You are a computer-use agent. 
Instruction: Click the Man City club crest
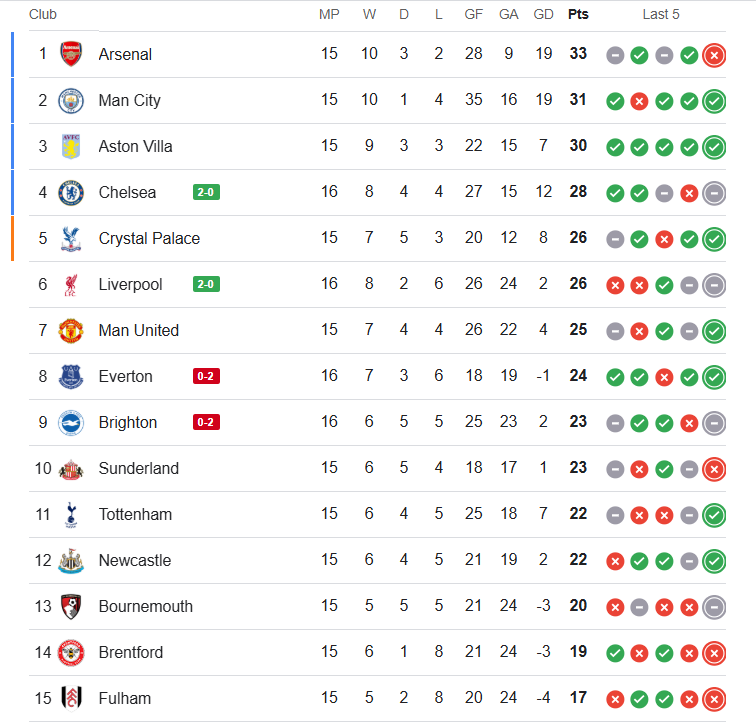tap(71, 100)
